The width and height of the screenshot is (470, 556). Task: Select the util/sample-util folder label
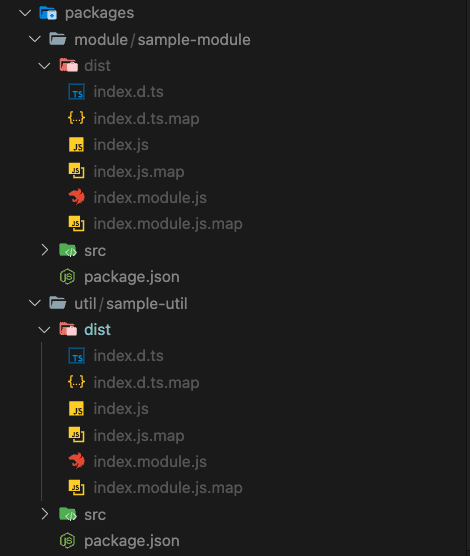[131, 304]
